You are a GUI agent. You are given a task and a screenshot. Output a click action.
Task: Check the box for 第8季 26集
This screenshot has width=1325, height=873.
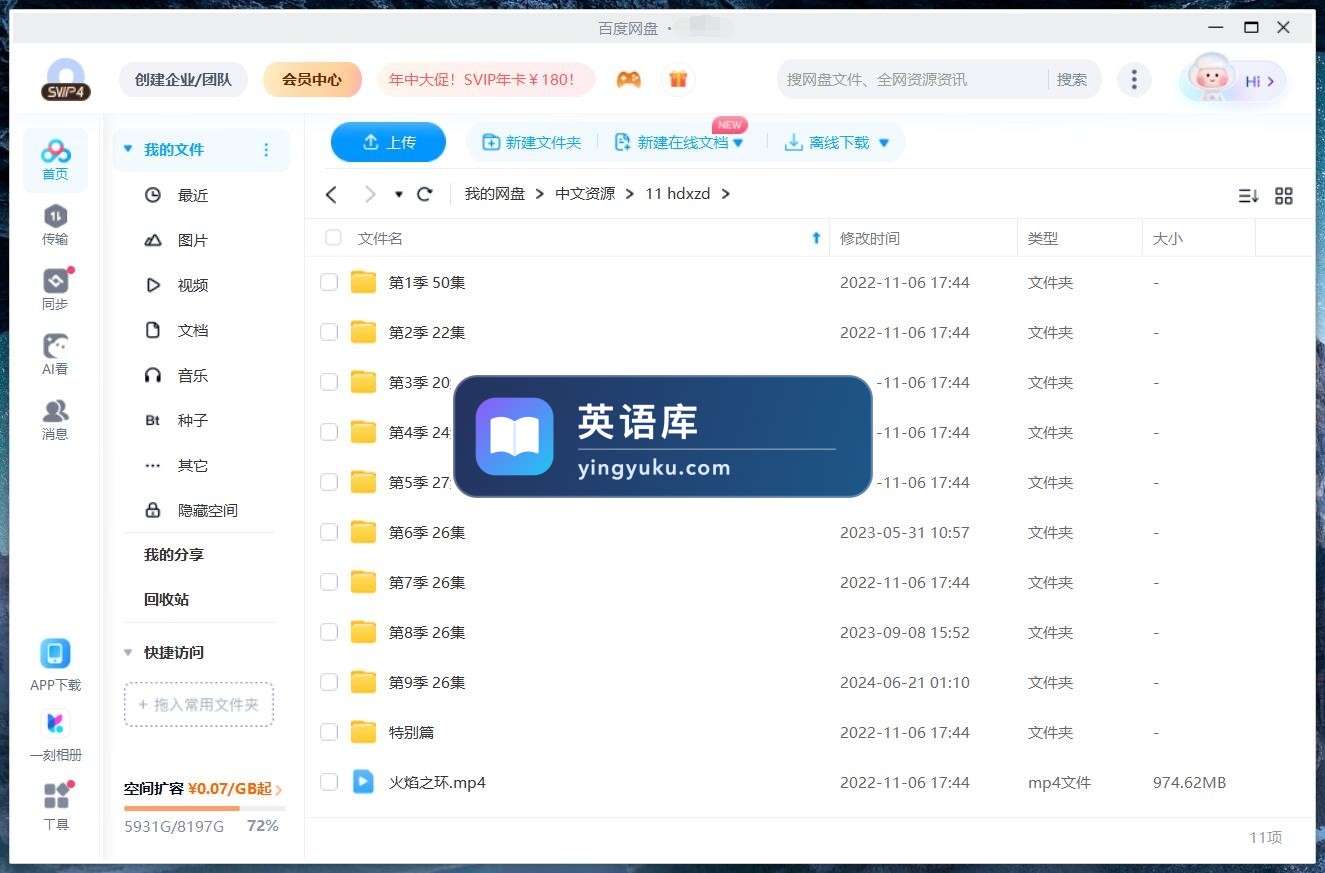pos(329,632)
